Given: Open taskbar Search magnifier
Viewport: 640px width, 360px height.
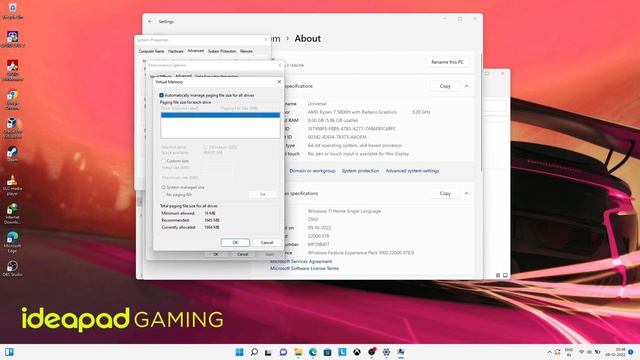Looking at the screenshot, I should [254, 352].
